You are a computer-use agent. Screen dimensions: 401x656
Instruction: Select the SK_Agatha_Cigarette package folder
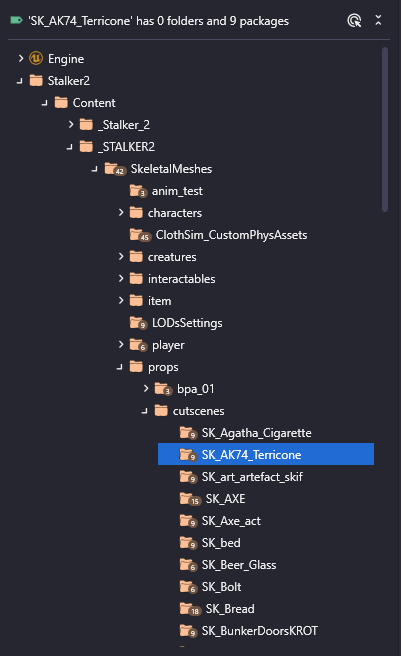[x=245, y=433]
